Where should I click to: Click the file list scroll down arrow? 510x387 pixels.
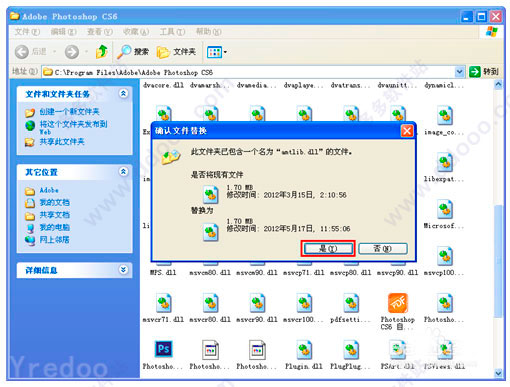click(x=498, y=373)
